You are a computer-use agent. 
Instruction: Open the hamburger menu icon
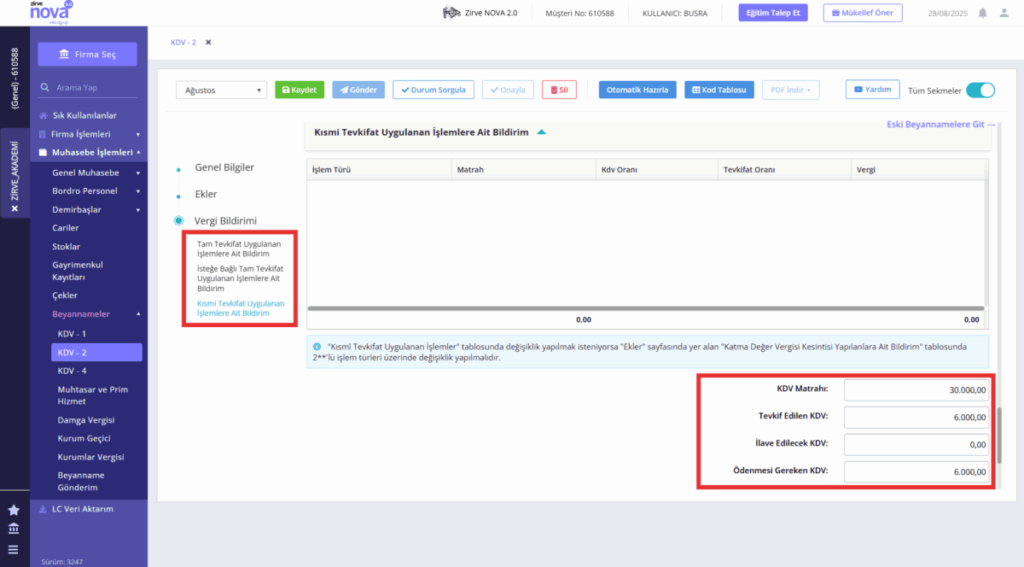point(14,549)
